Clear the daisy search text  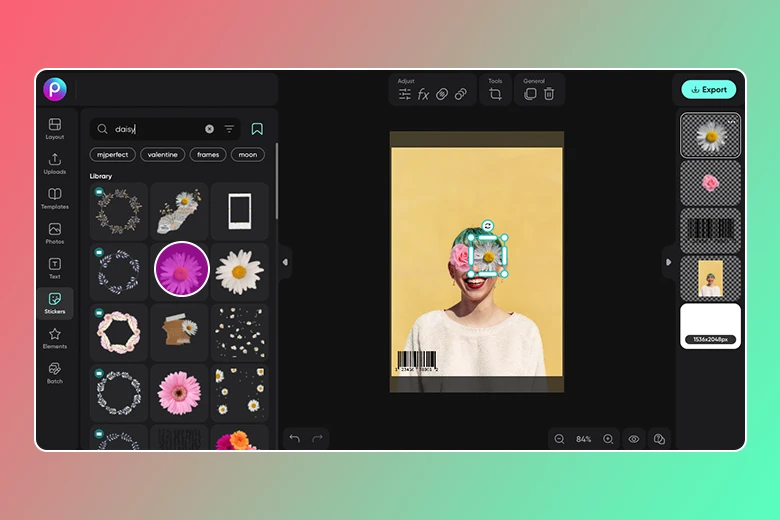tap(209, 129)
